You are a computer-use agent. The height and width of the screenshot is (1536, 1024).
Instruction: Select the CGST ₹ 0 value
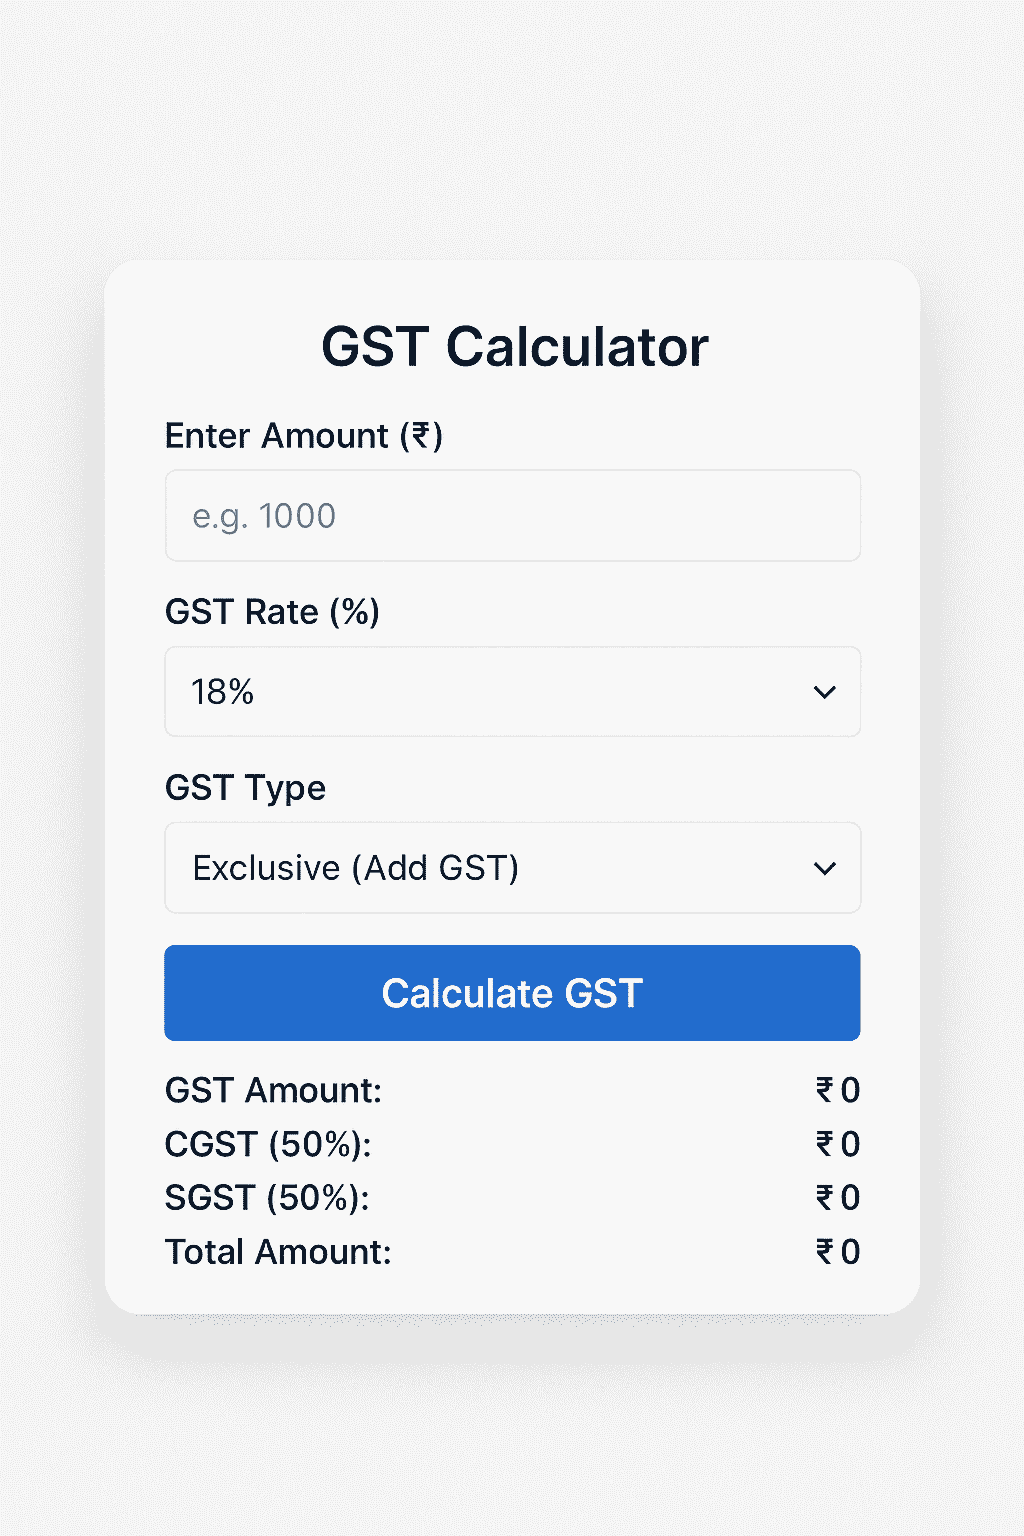tap(838, 1144)
